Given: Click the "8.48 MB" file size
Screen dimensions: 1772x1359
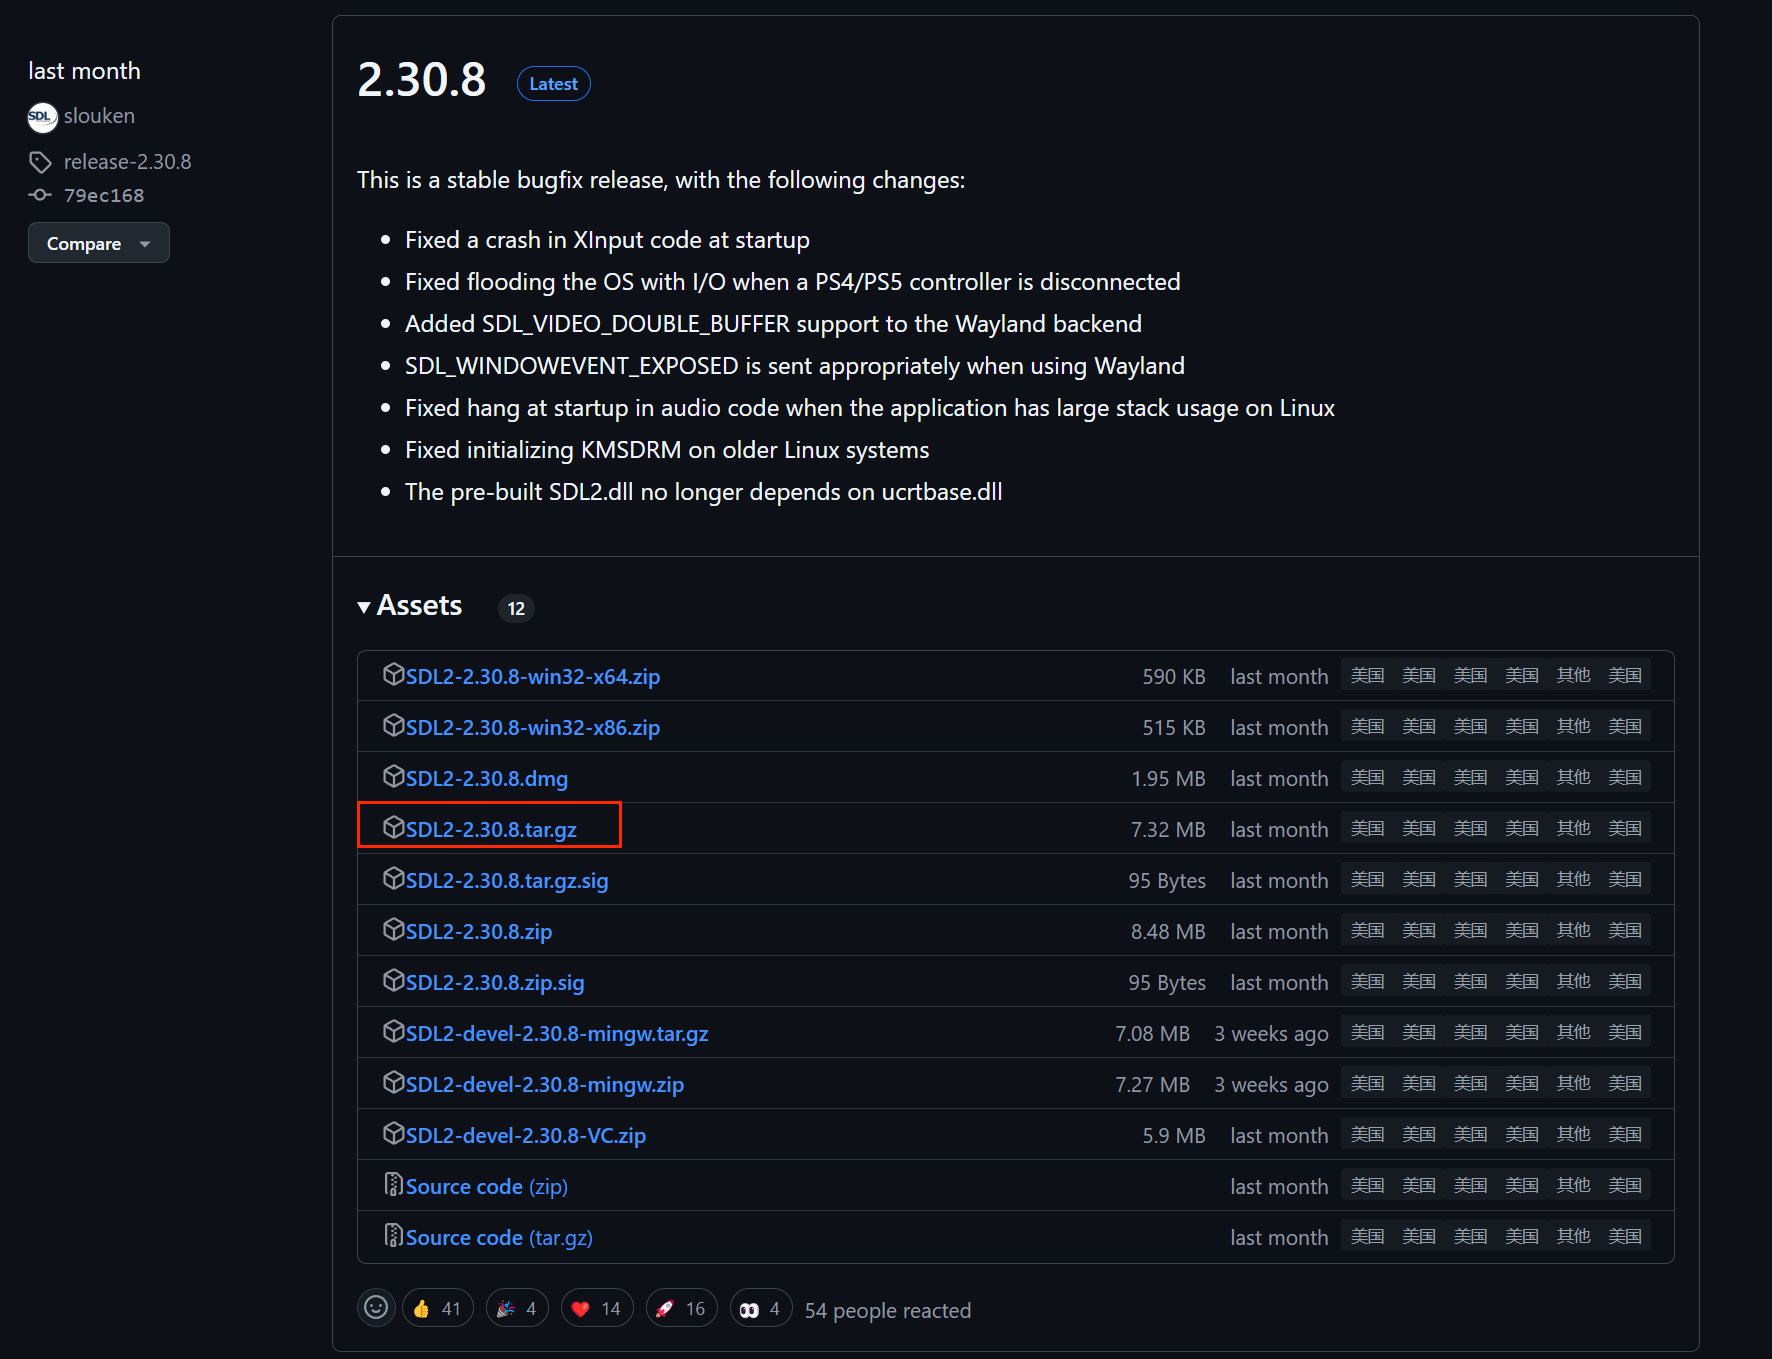Looking at the screenshot, I should tap(1168, 932).
